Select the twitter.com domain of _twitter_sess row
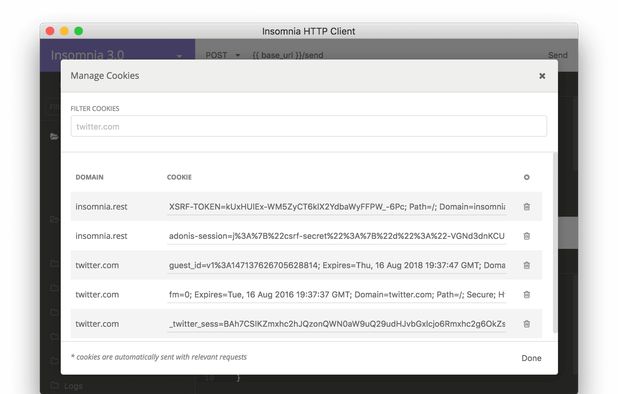Viewport: 618px width, 394px height. pos(97,324)
